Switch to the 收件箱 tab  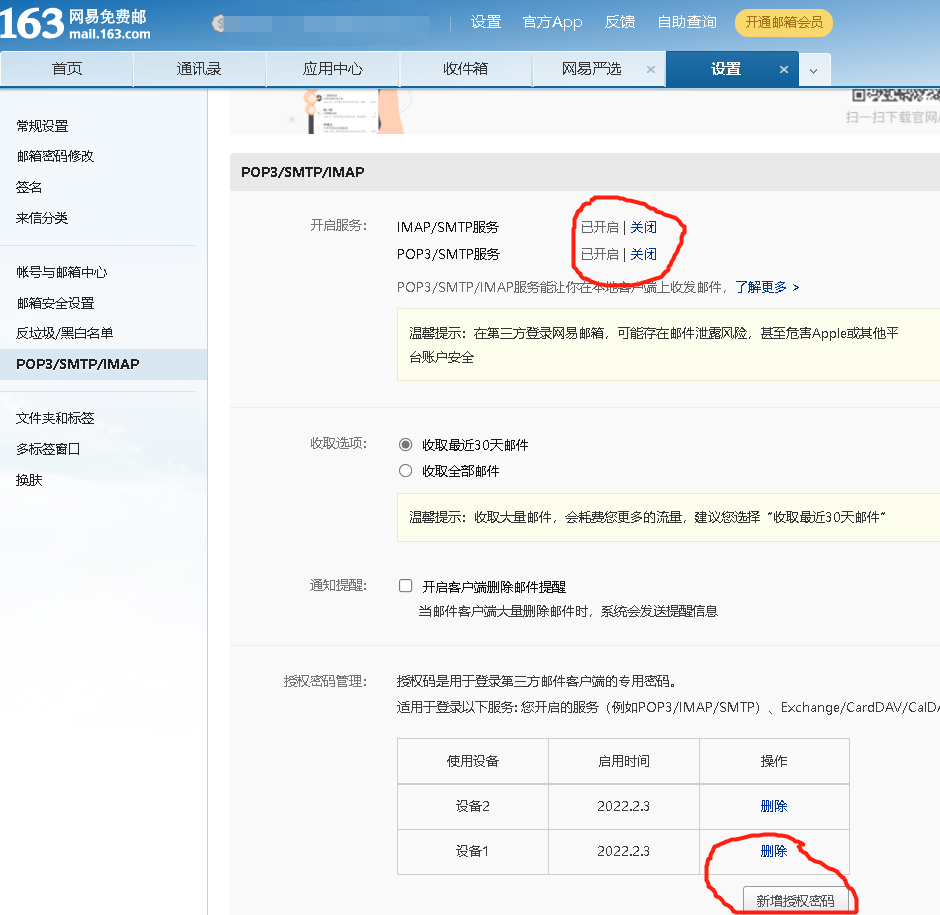click(x=465, y=69)
